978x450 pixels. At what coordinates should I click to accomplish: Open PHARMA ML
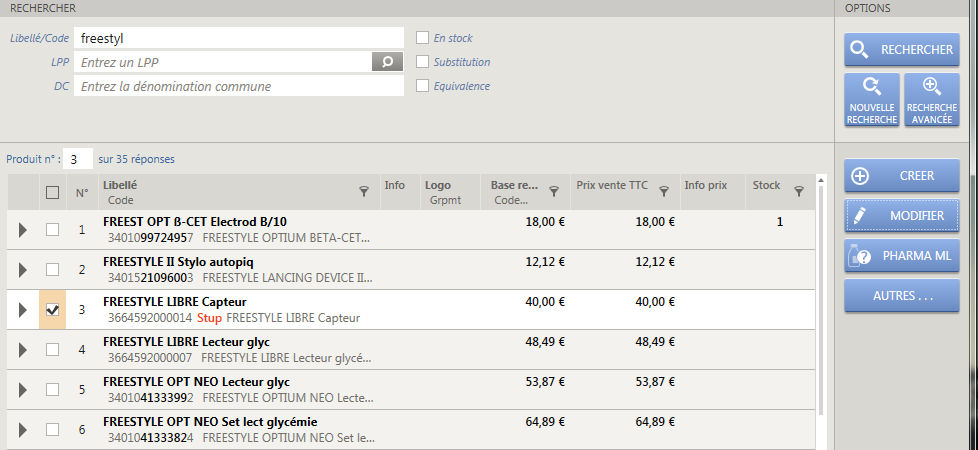(902, 255)
